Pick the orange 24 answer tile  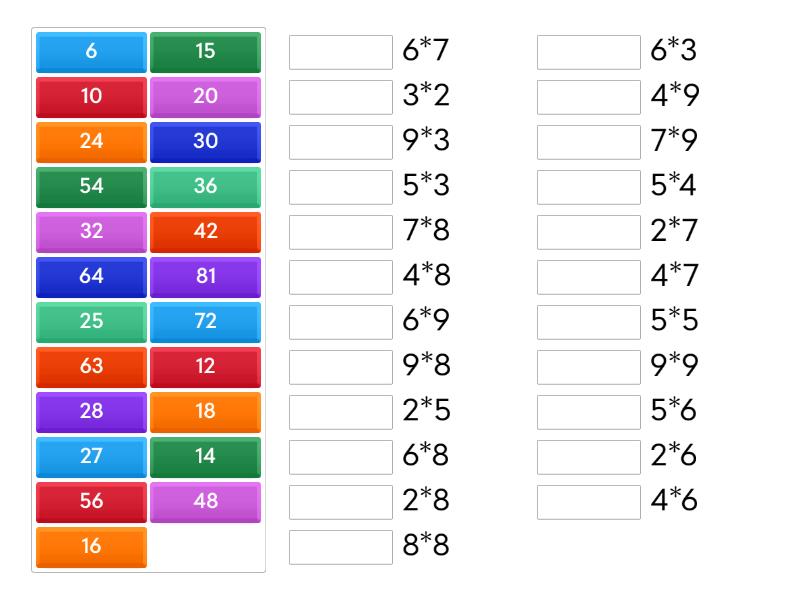[x=91, y=142]
